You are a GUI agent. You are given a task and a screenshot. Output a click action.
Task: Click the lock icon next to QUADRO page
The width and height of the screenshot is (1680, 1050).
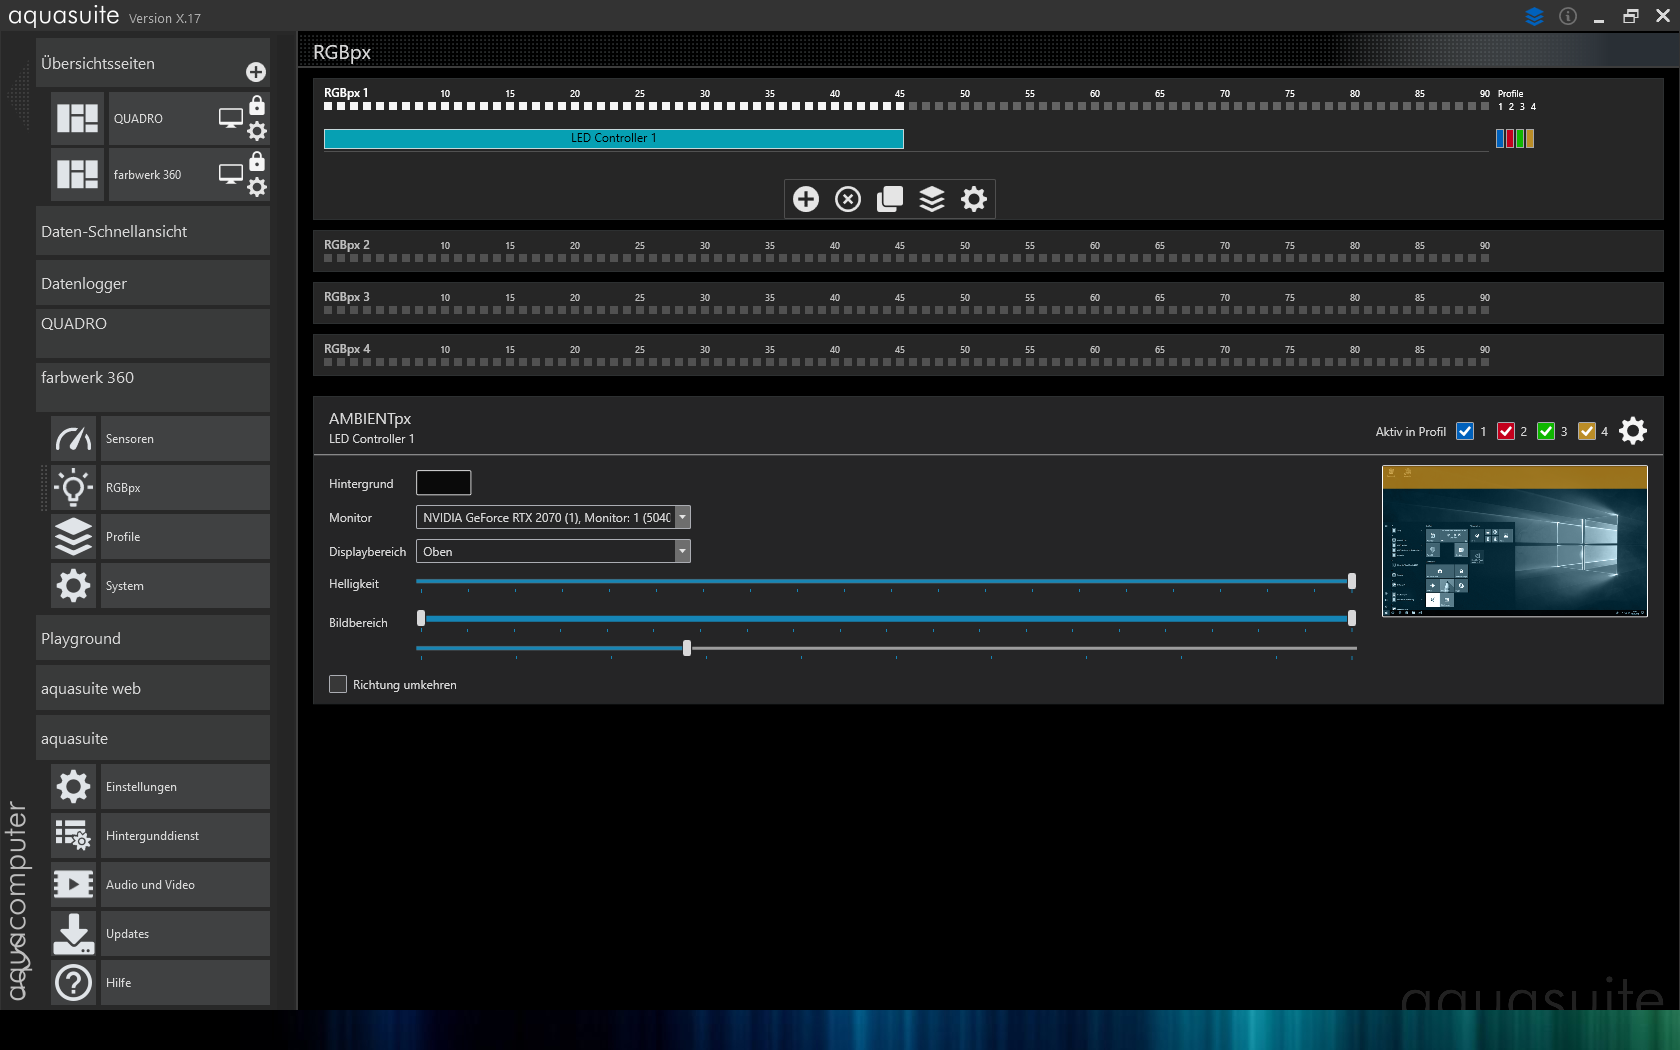pos(257,106)
